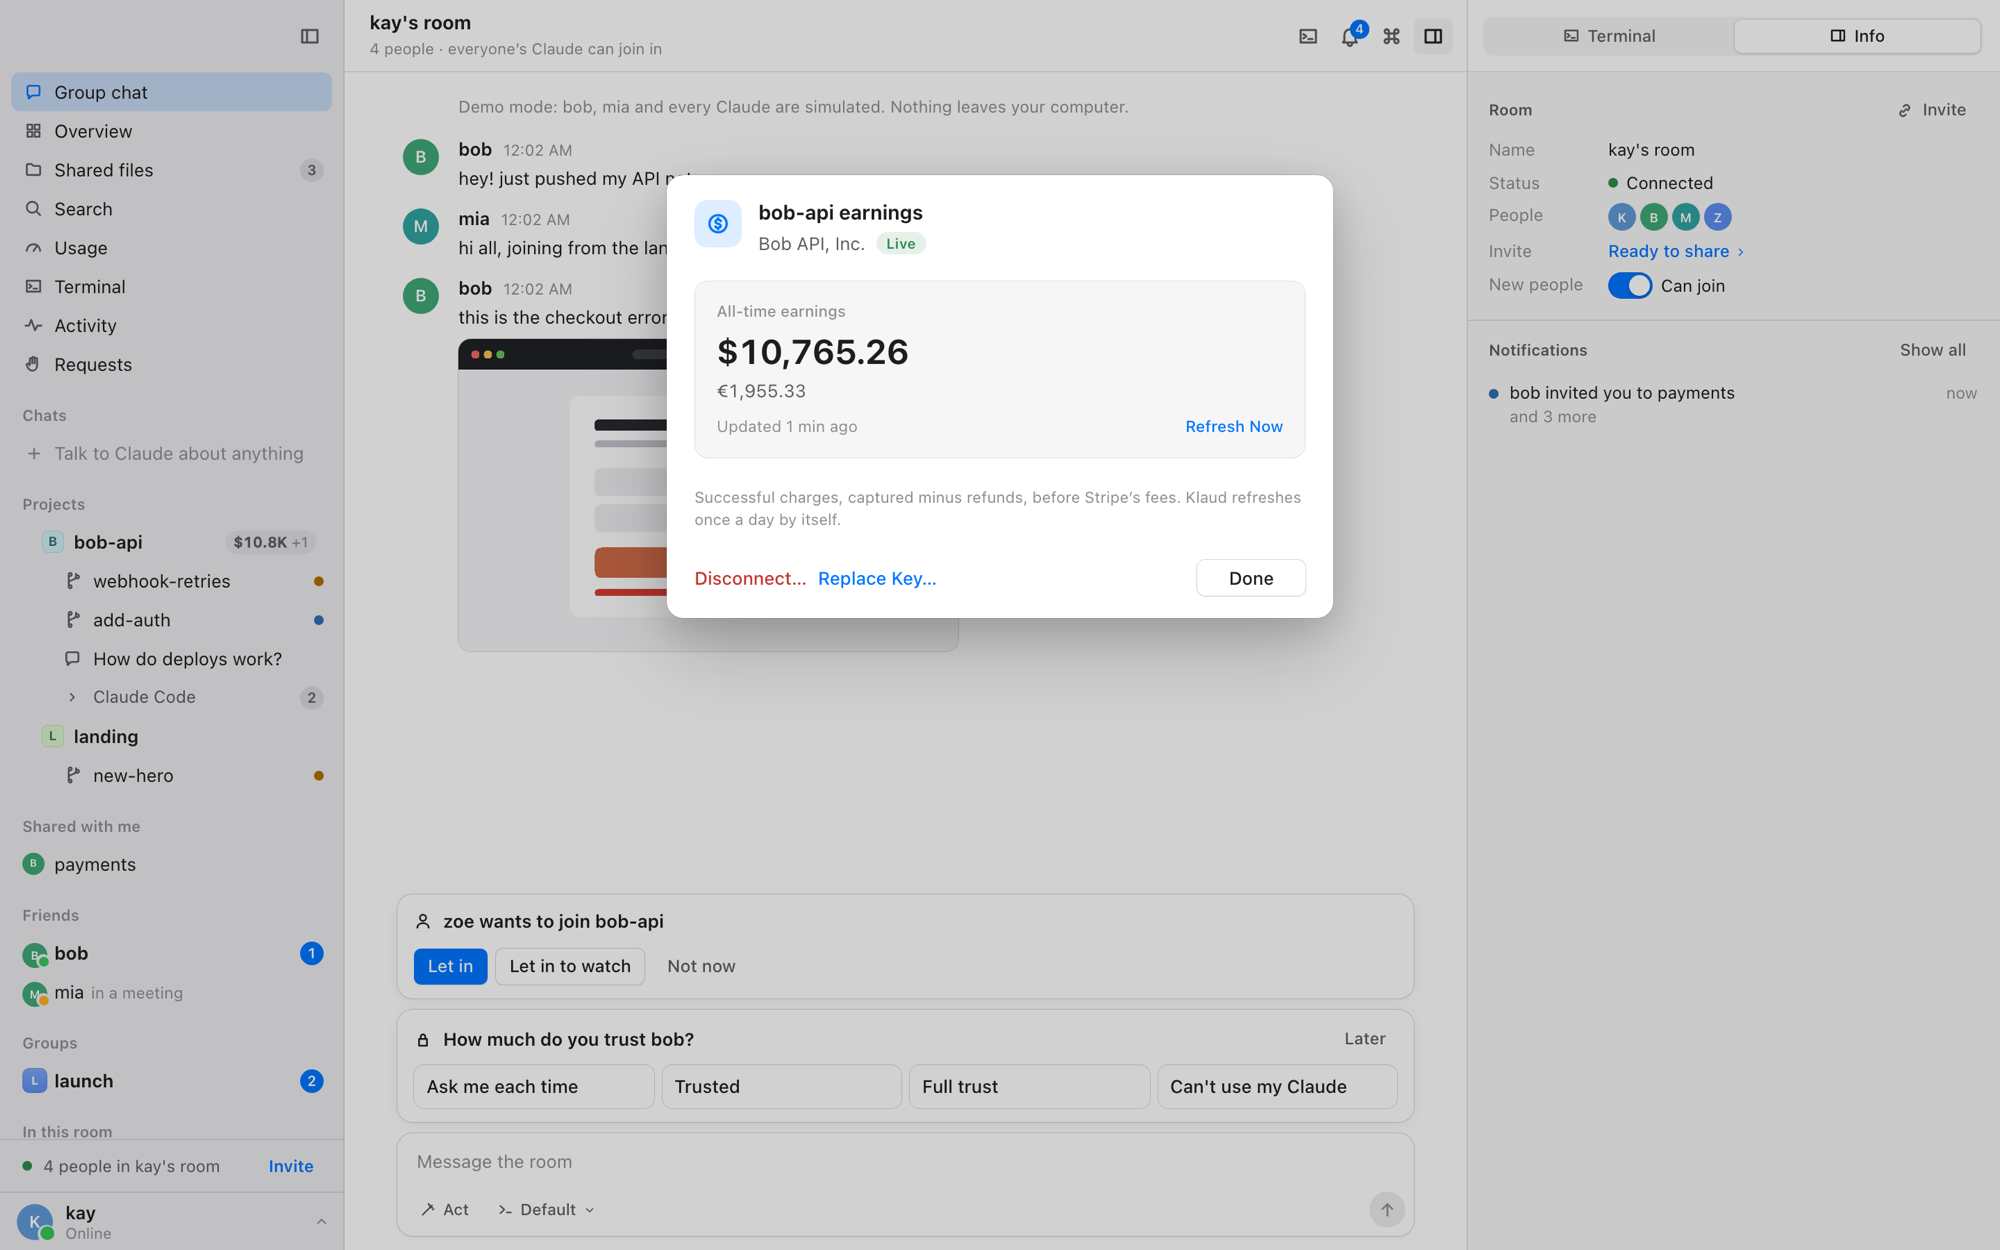
Task: Click the plus icon beside Talk to Claude
Action: click(34, 454)
